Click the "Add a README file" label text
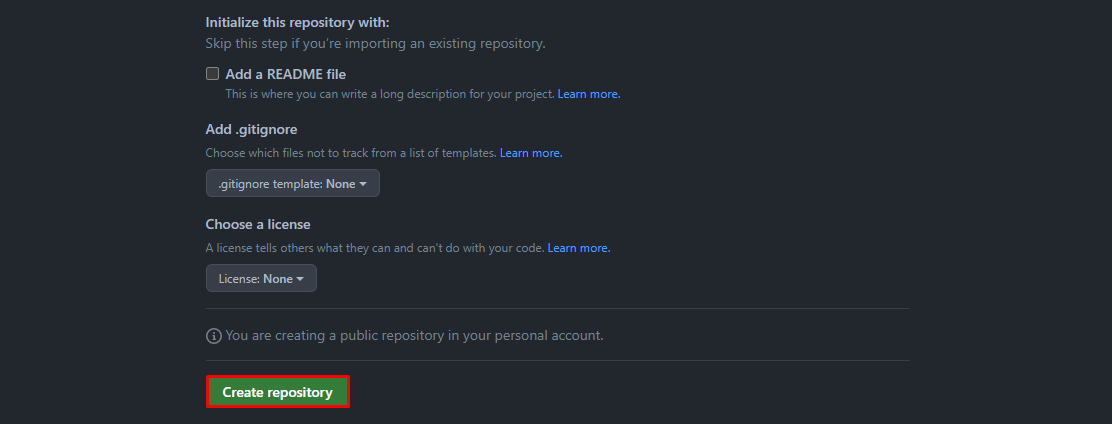Screen dimensions: 1112x424 click(285, 74)
